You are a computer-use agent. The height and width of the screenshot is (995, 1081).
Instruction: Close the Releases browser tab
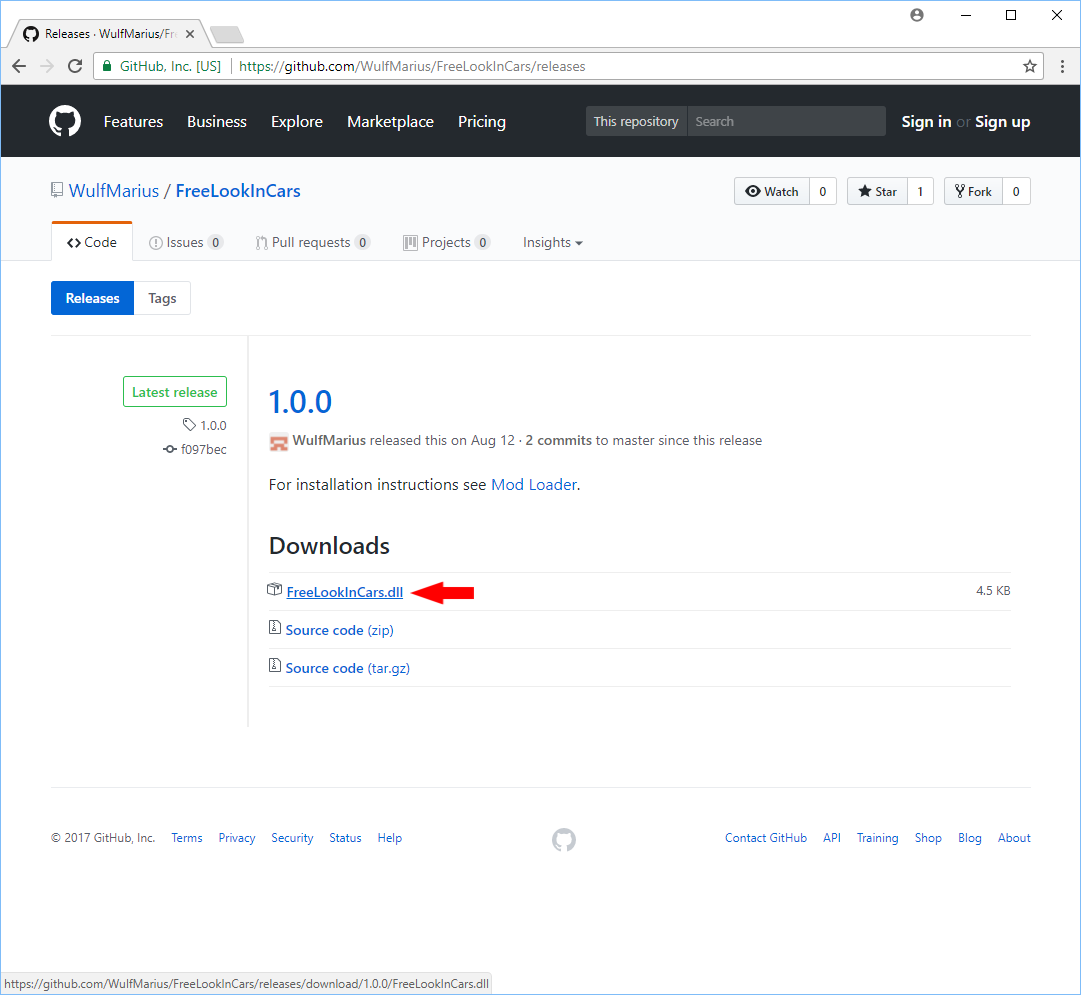pyautogui.click(x=190, y=34)
